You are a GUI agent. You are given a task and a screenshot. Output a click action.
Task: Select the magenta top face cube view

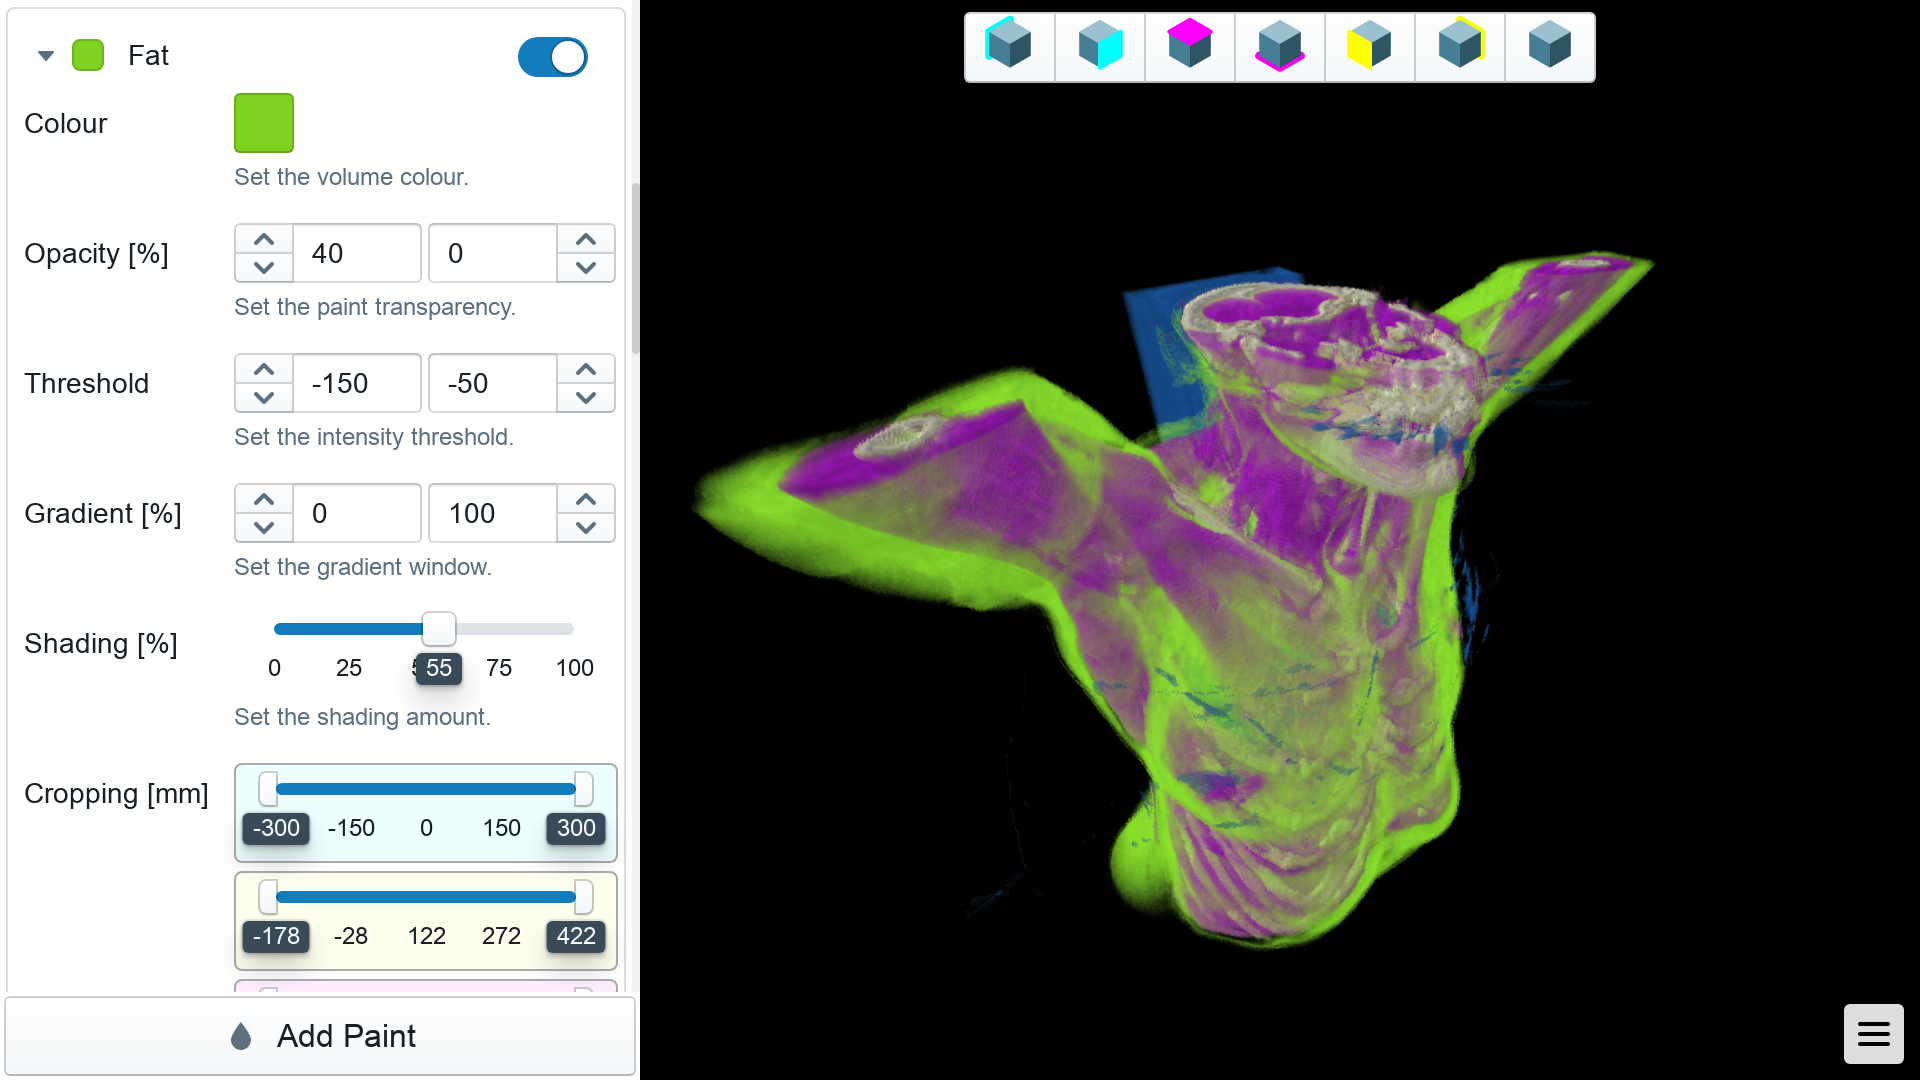pyautogui.click(x=1190, y=47)
